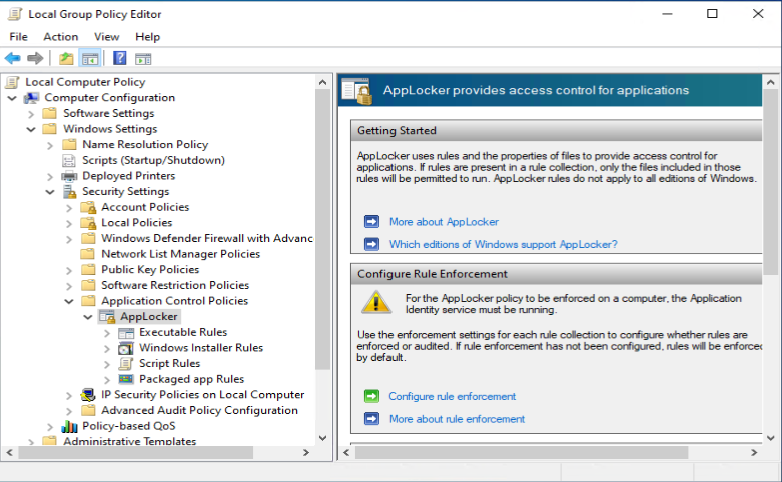Select the Windows Installer Rules icon
The width and height of the screenshot is (782, 482).
coord(126,348)
